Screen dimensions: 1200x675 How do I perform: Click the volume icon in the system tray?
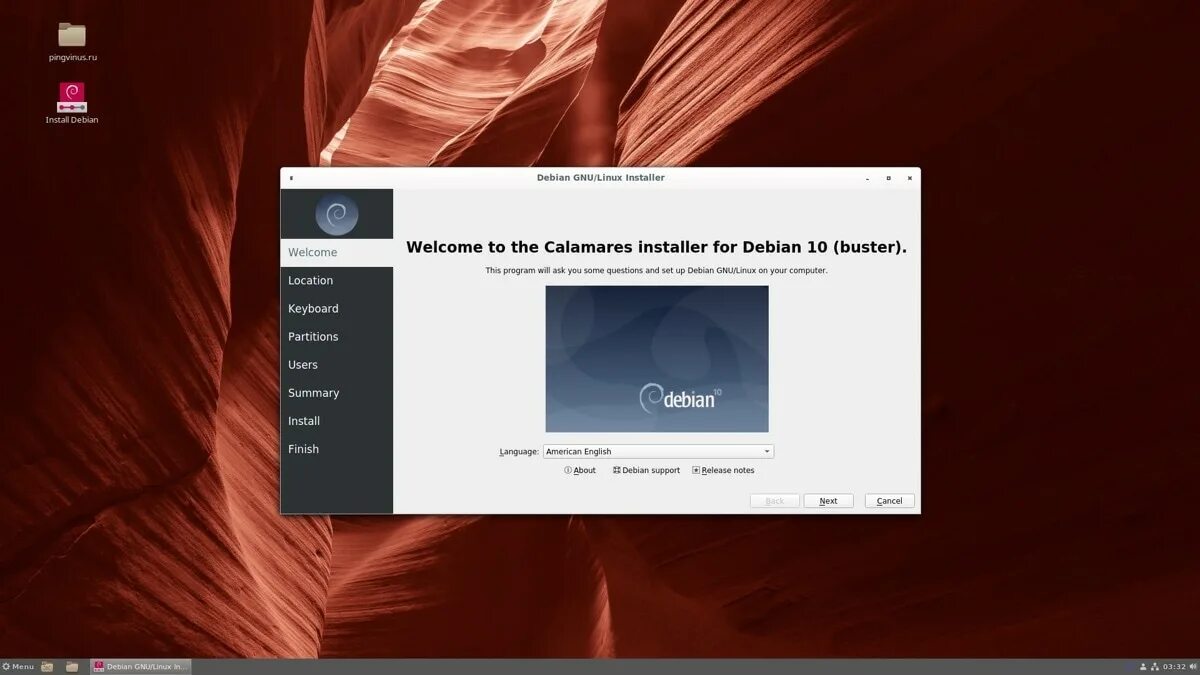point(1193,667)
